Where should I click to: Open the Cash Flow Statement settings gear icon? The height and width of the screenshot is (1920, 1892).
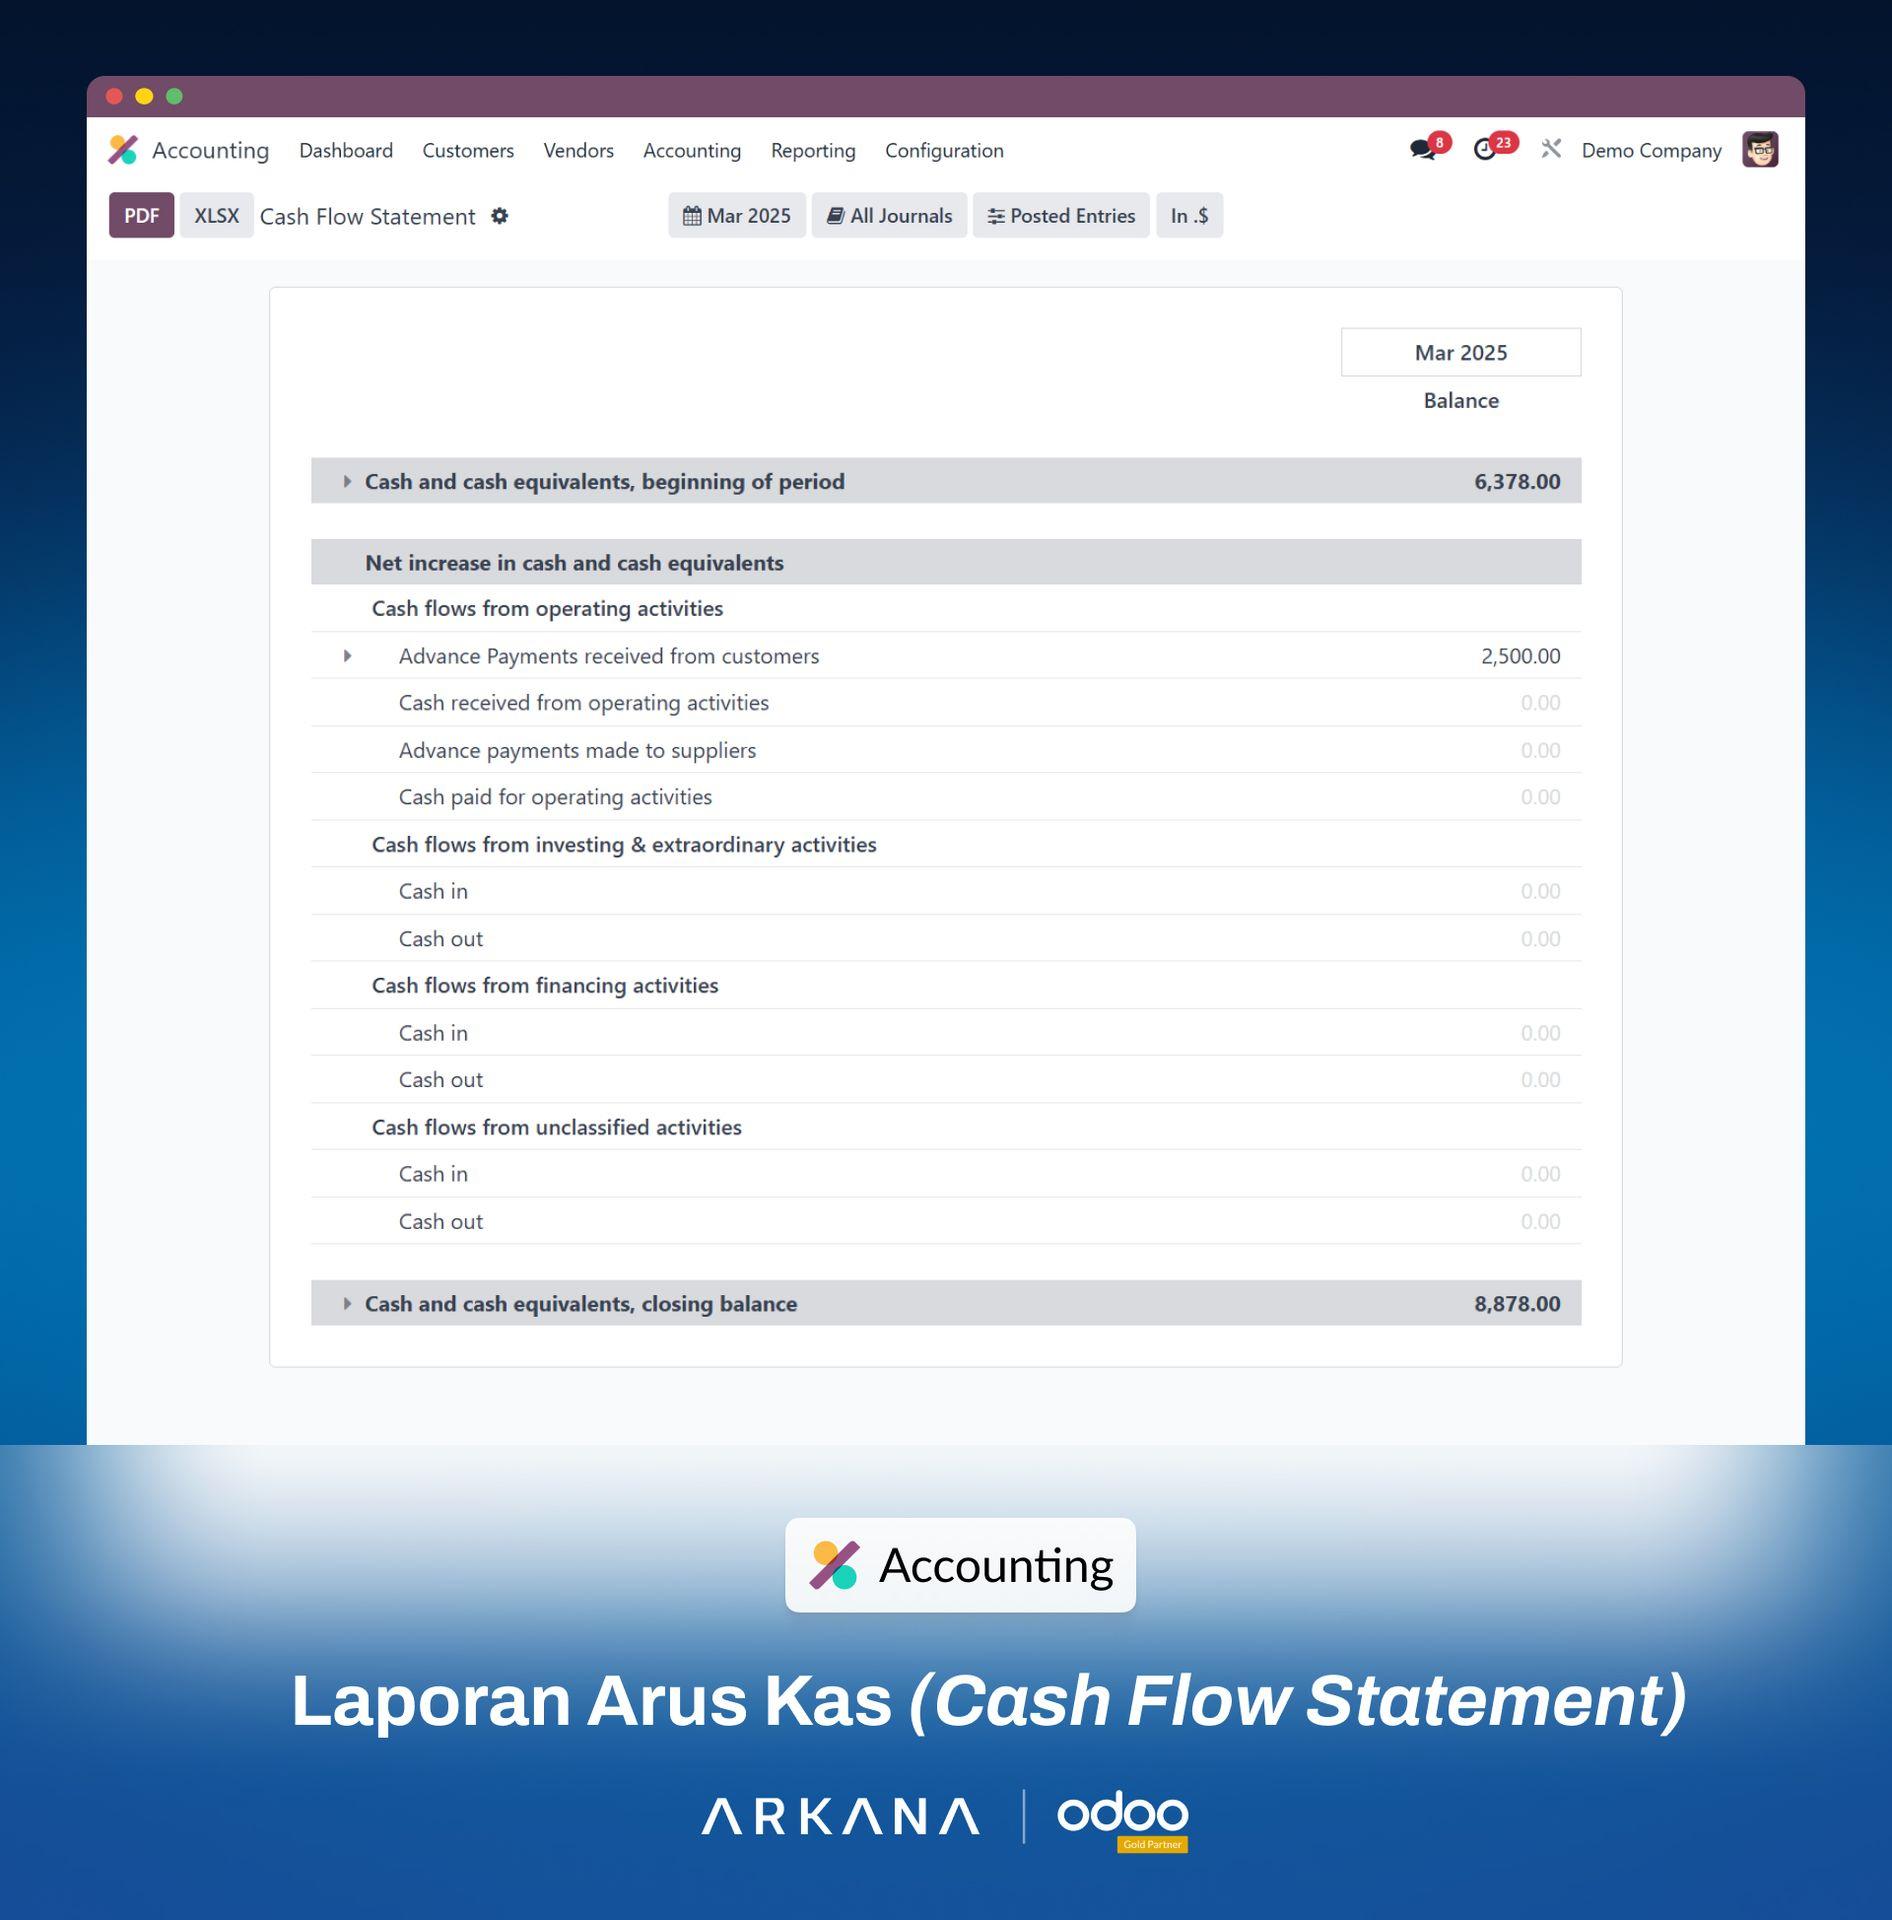click(x=500, y=216)
